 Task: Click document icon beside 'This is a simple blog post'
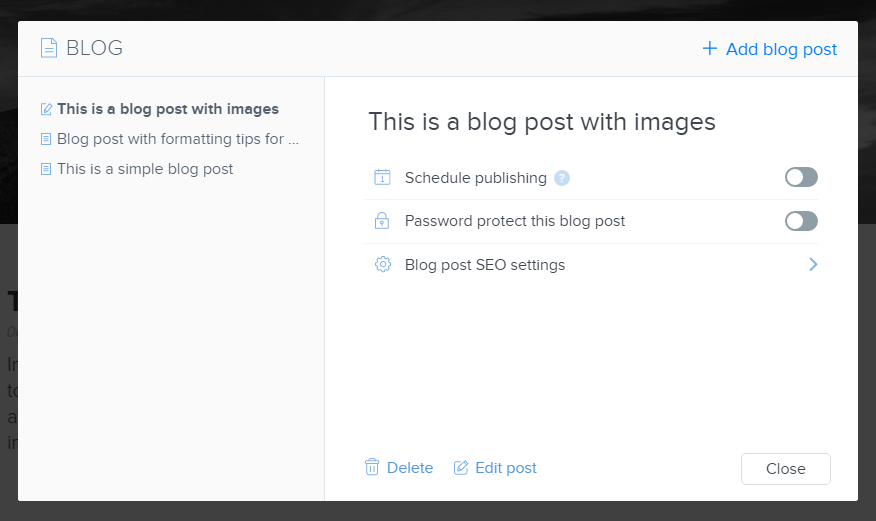[46, 169]
